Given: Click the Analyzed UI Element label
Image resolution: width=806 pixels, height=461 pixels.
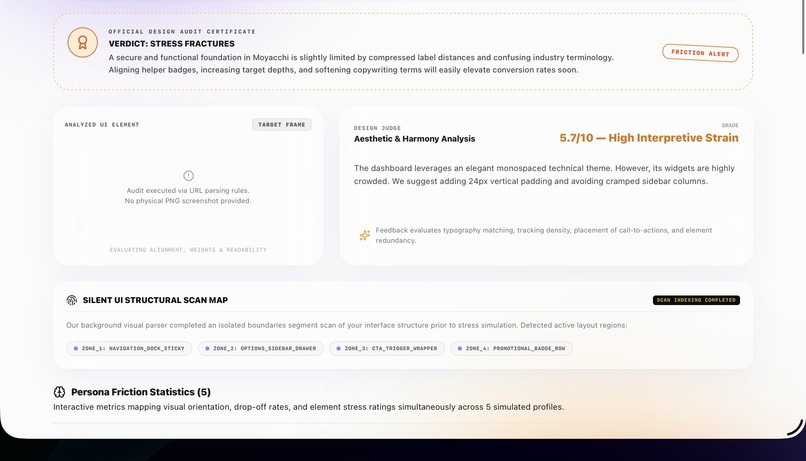Looking at the screenshot, I should [102, 124].
